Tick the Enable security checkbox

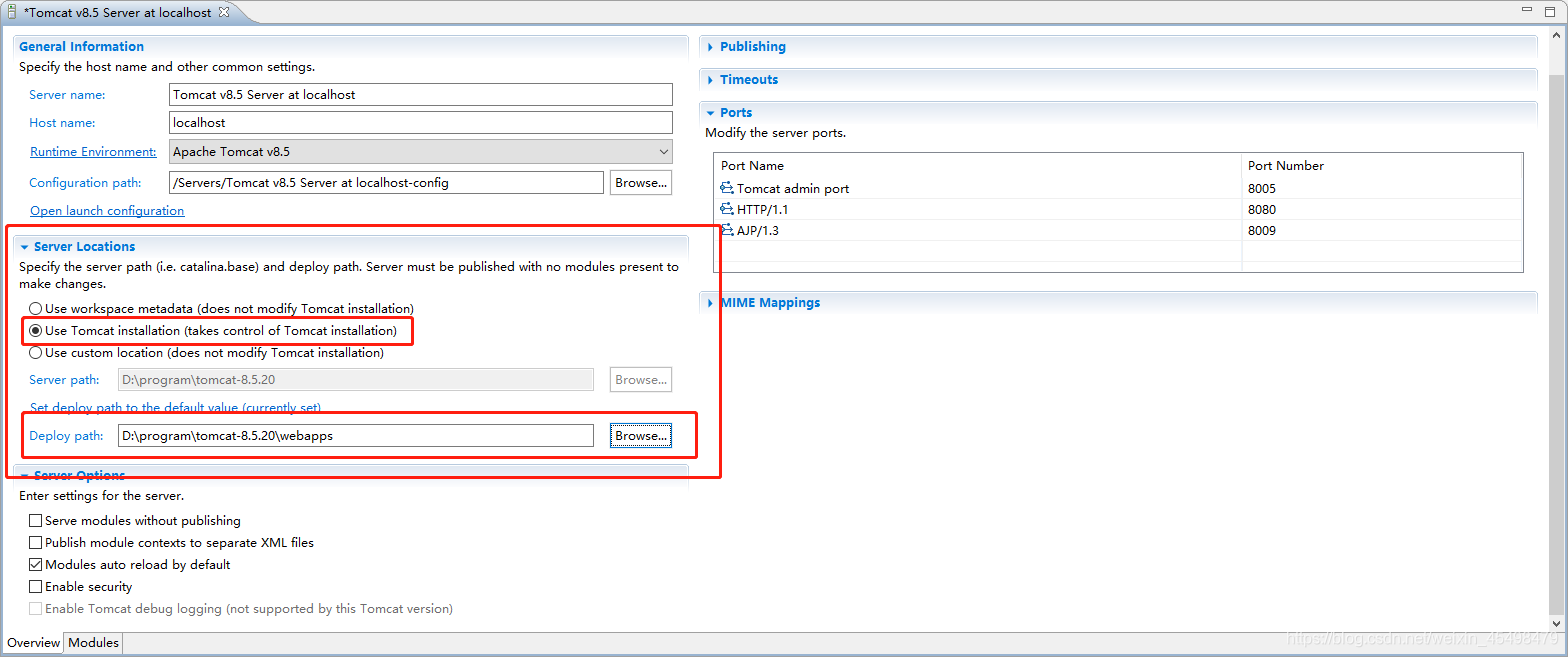(x=36, y=587)
